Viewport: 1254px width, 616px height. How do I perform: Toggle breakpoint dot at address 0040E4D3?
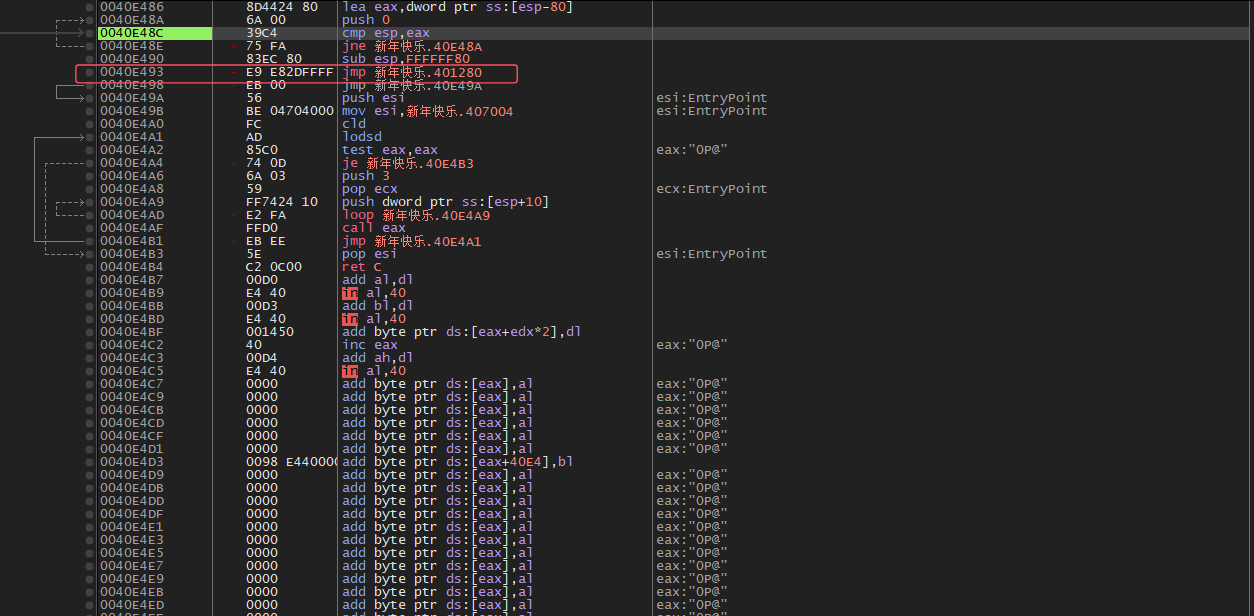tap(91, 462)
